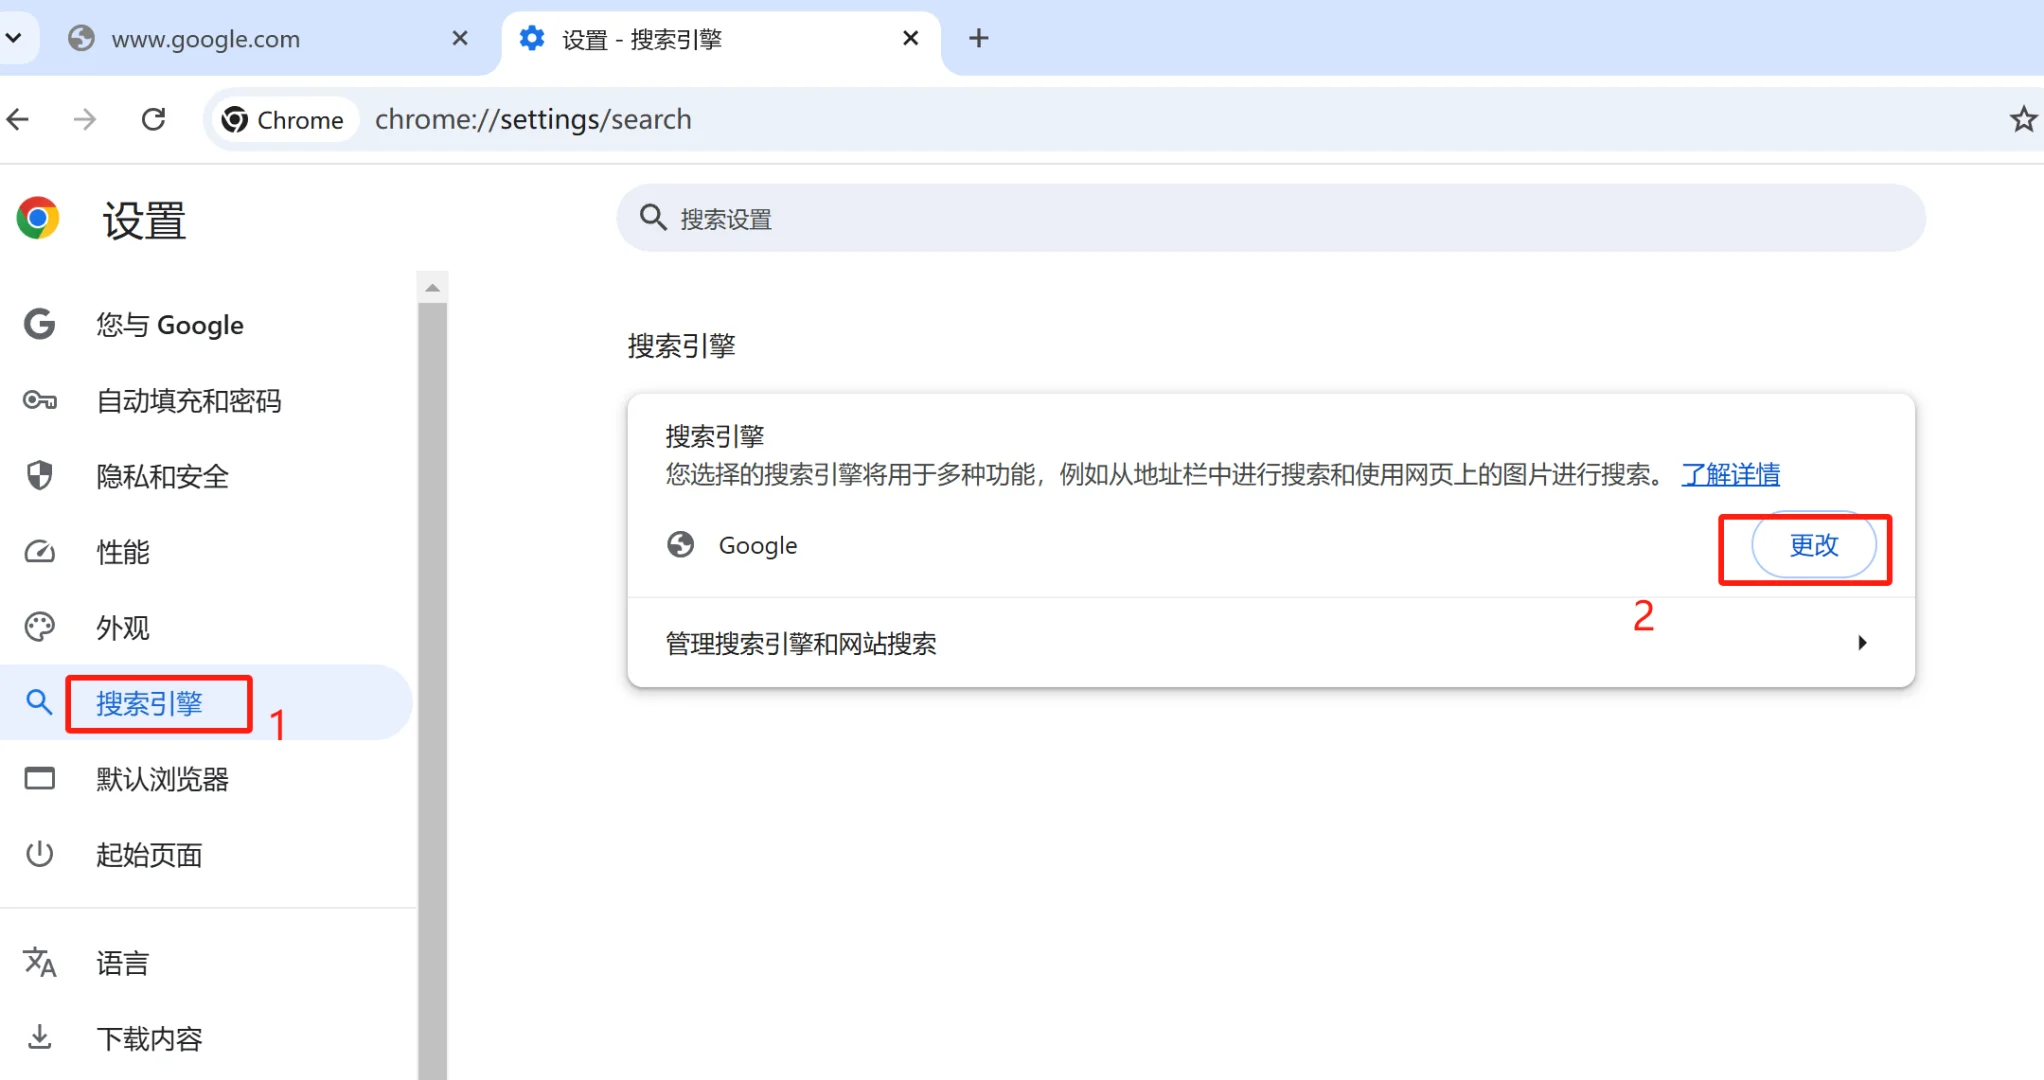Open 您与 Google settings via the G icon
The height and width of the screenshot is (1080, 2044).
[39, 324]
